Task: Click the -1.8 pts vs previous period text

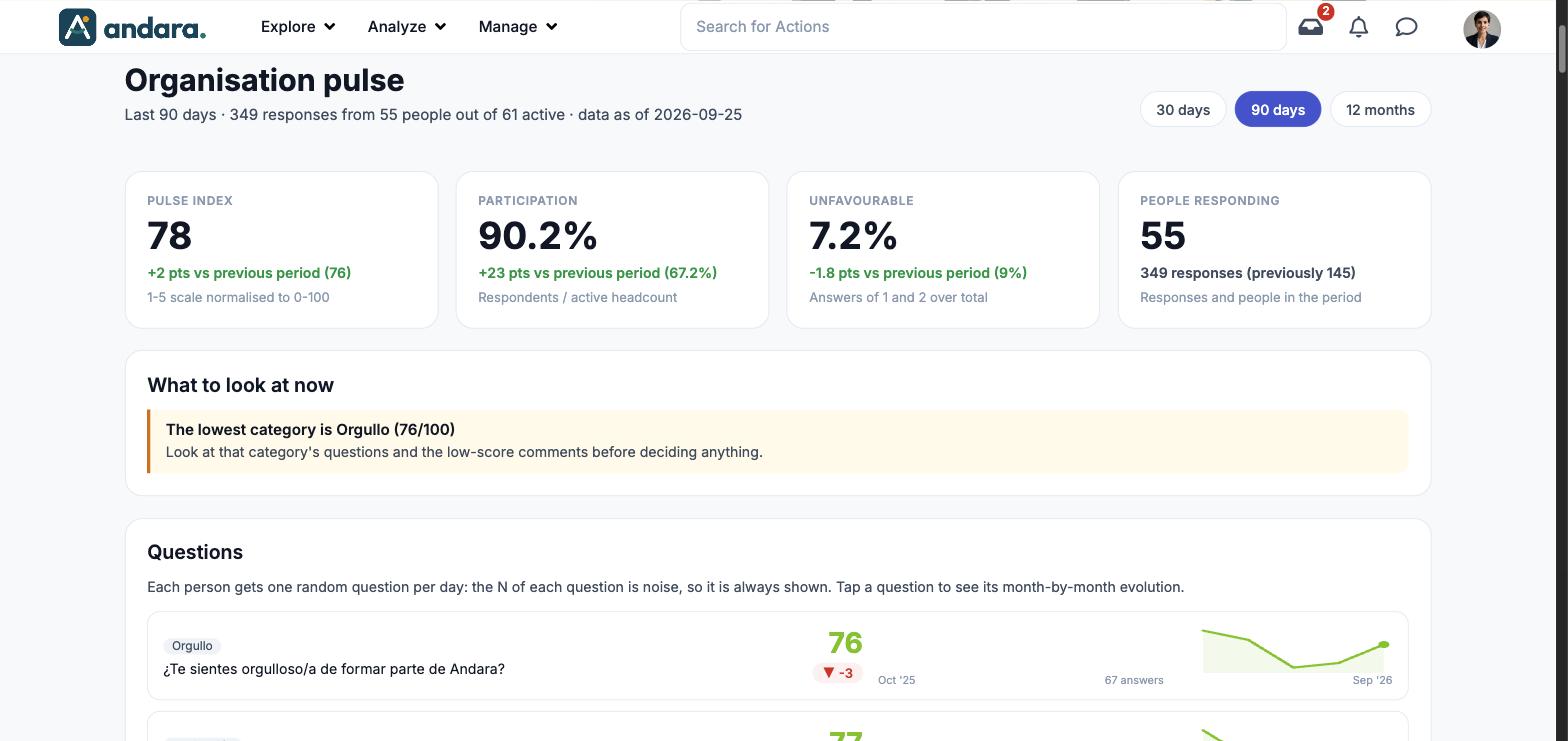Action: (x=918, y=273)
